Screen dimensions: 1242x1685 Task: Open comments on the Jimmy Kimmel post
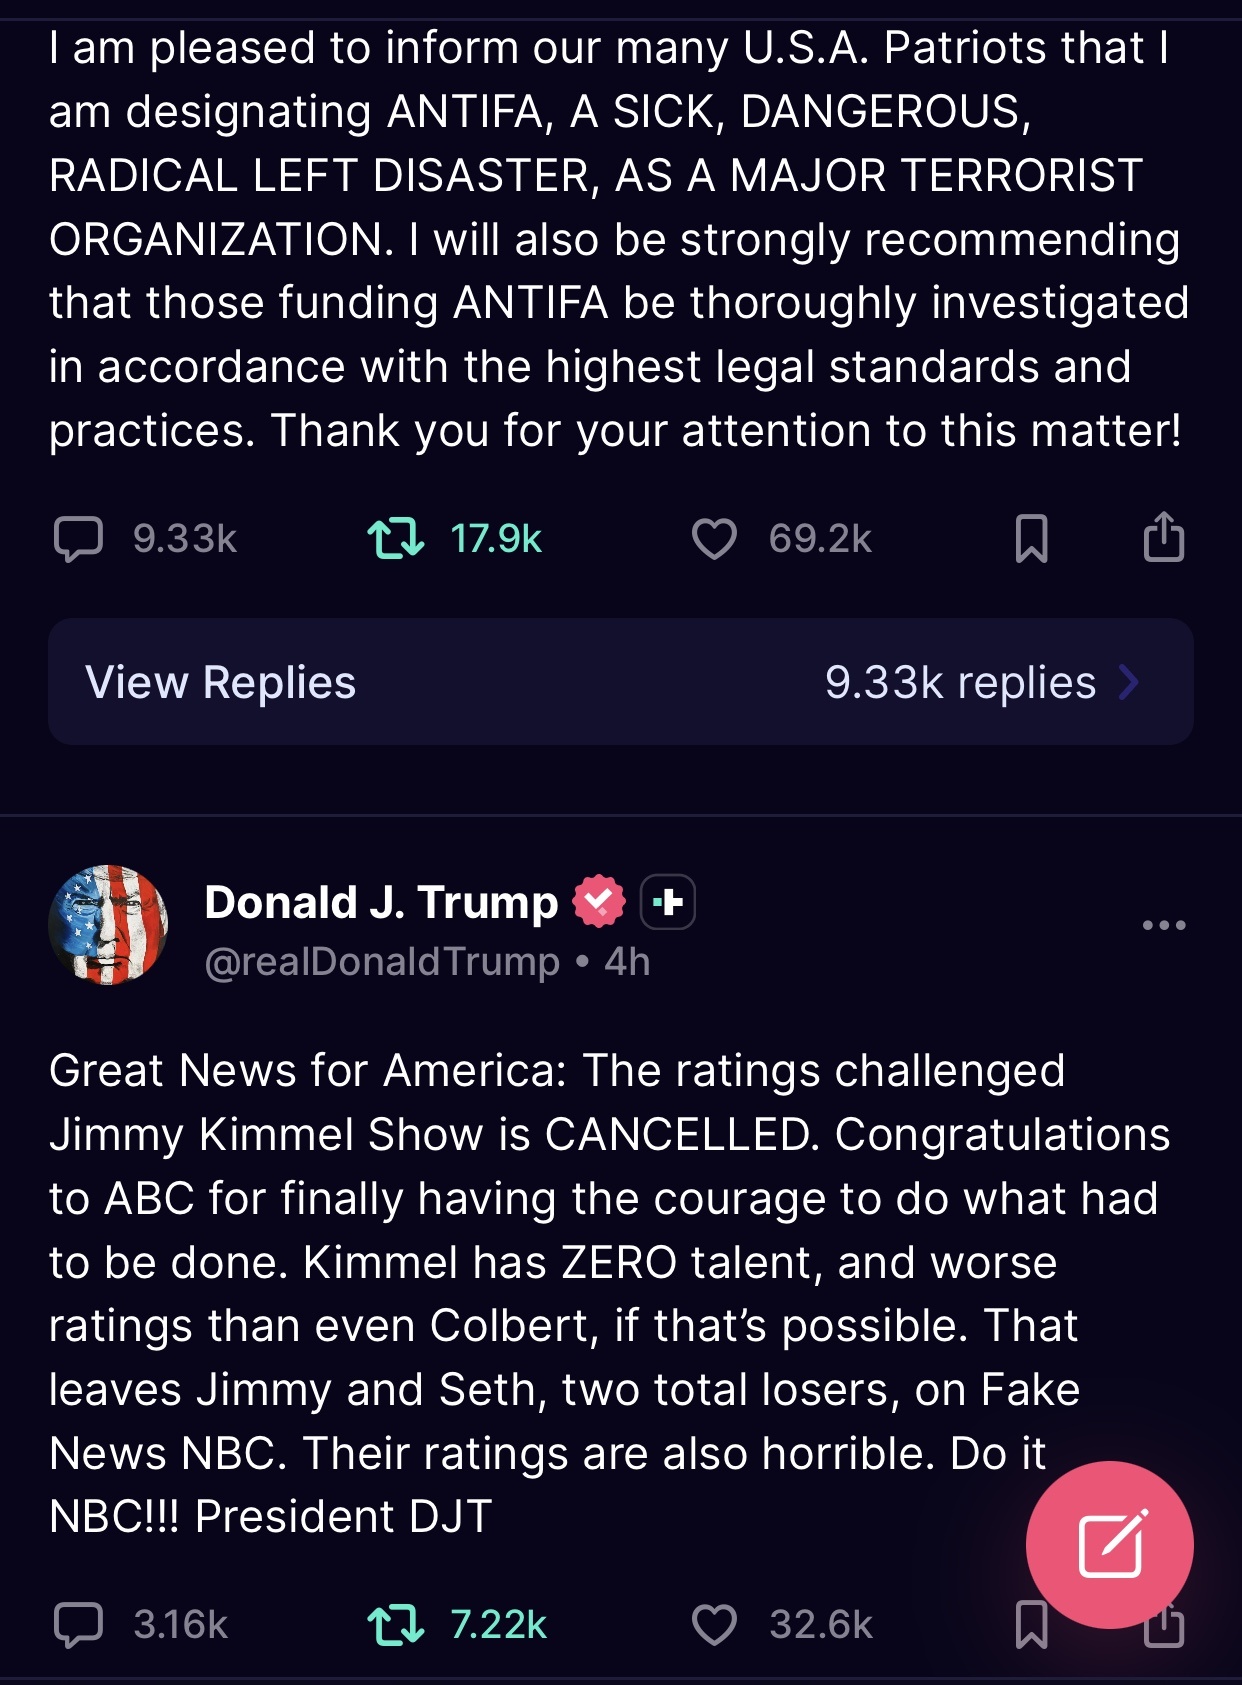[78, 1625]
